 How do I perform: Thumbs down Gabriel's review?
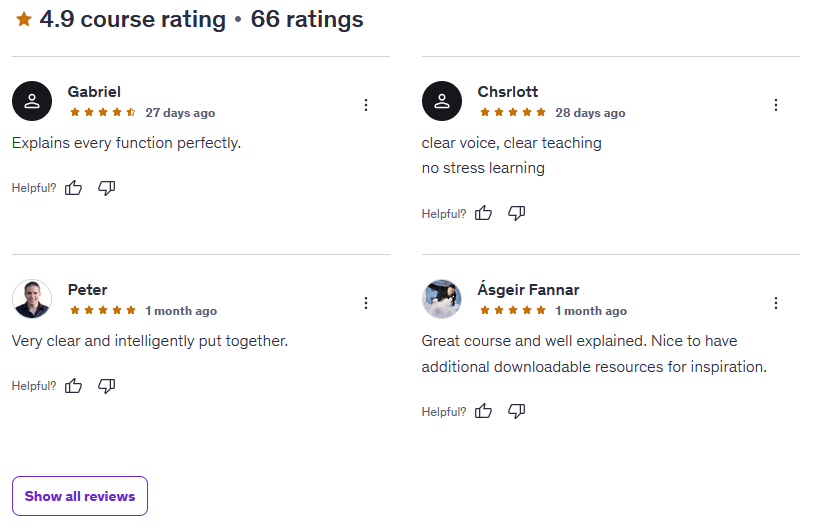click(106, 187)
